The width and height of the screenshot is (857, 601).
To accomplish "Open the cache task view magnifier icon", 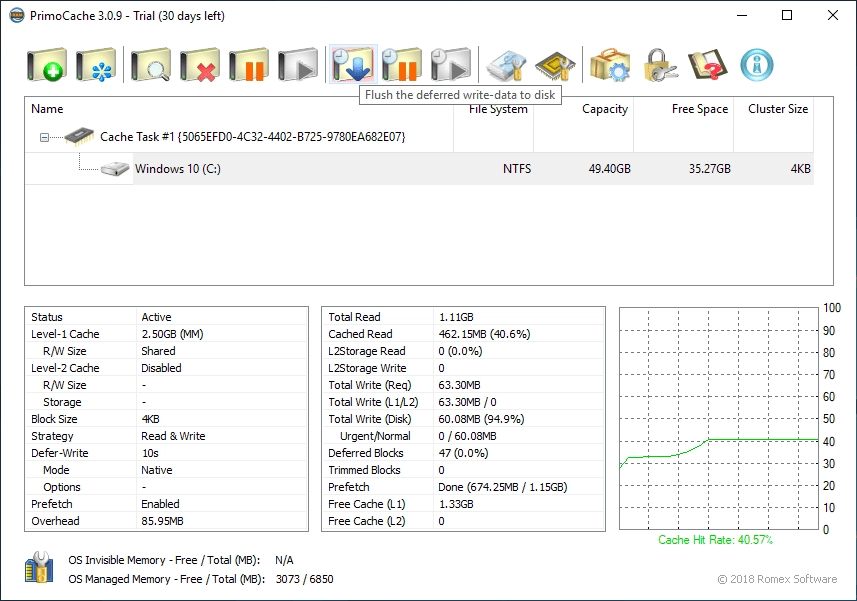I will pos(151,64).
